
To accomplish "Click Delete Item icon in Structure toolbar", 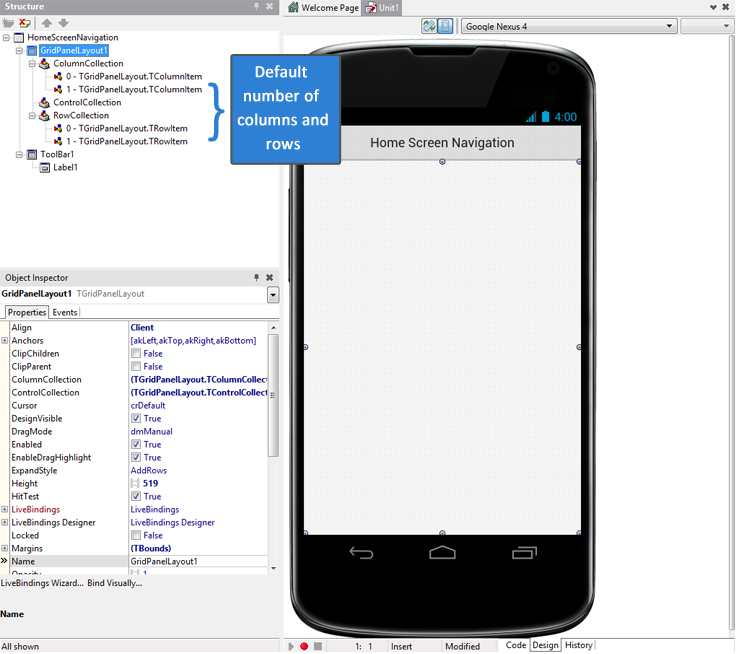I will 24,23.
